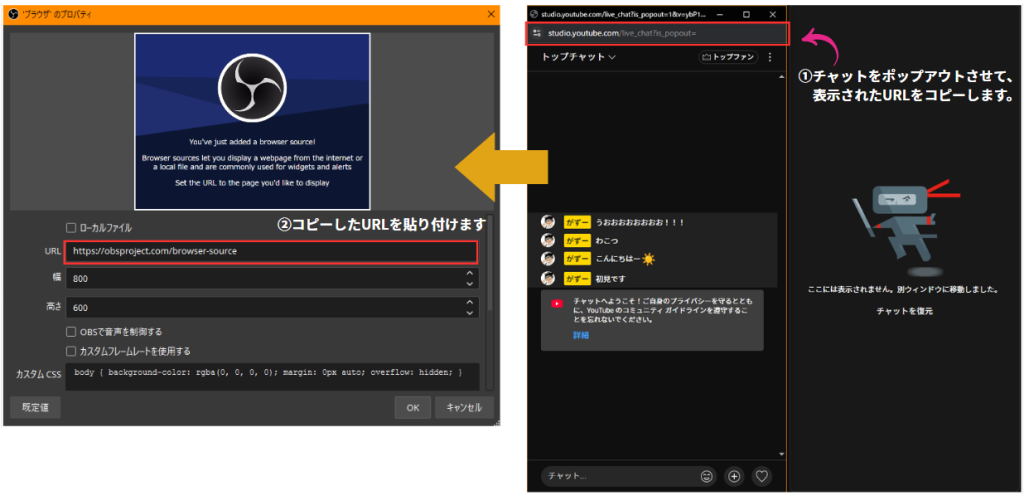Viewport: 1024px width, 500px height.
Task: Open the 詳細 link in chat notice
Action: click(581, 335)
